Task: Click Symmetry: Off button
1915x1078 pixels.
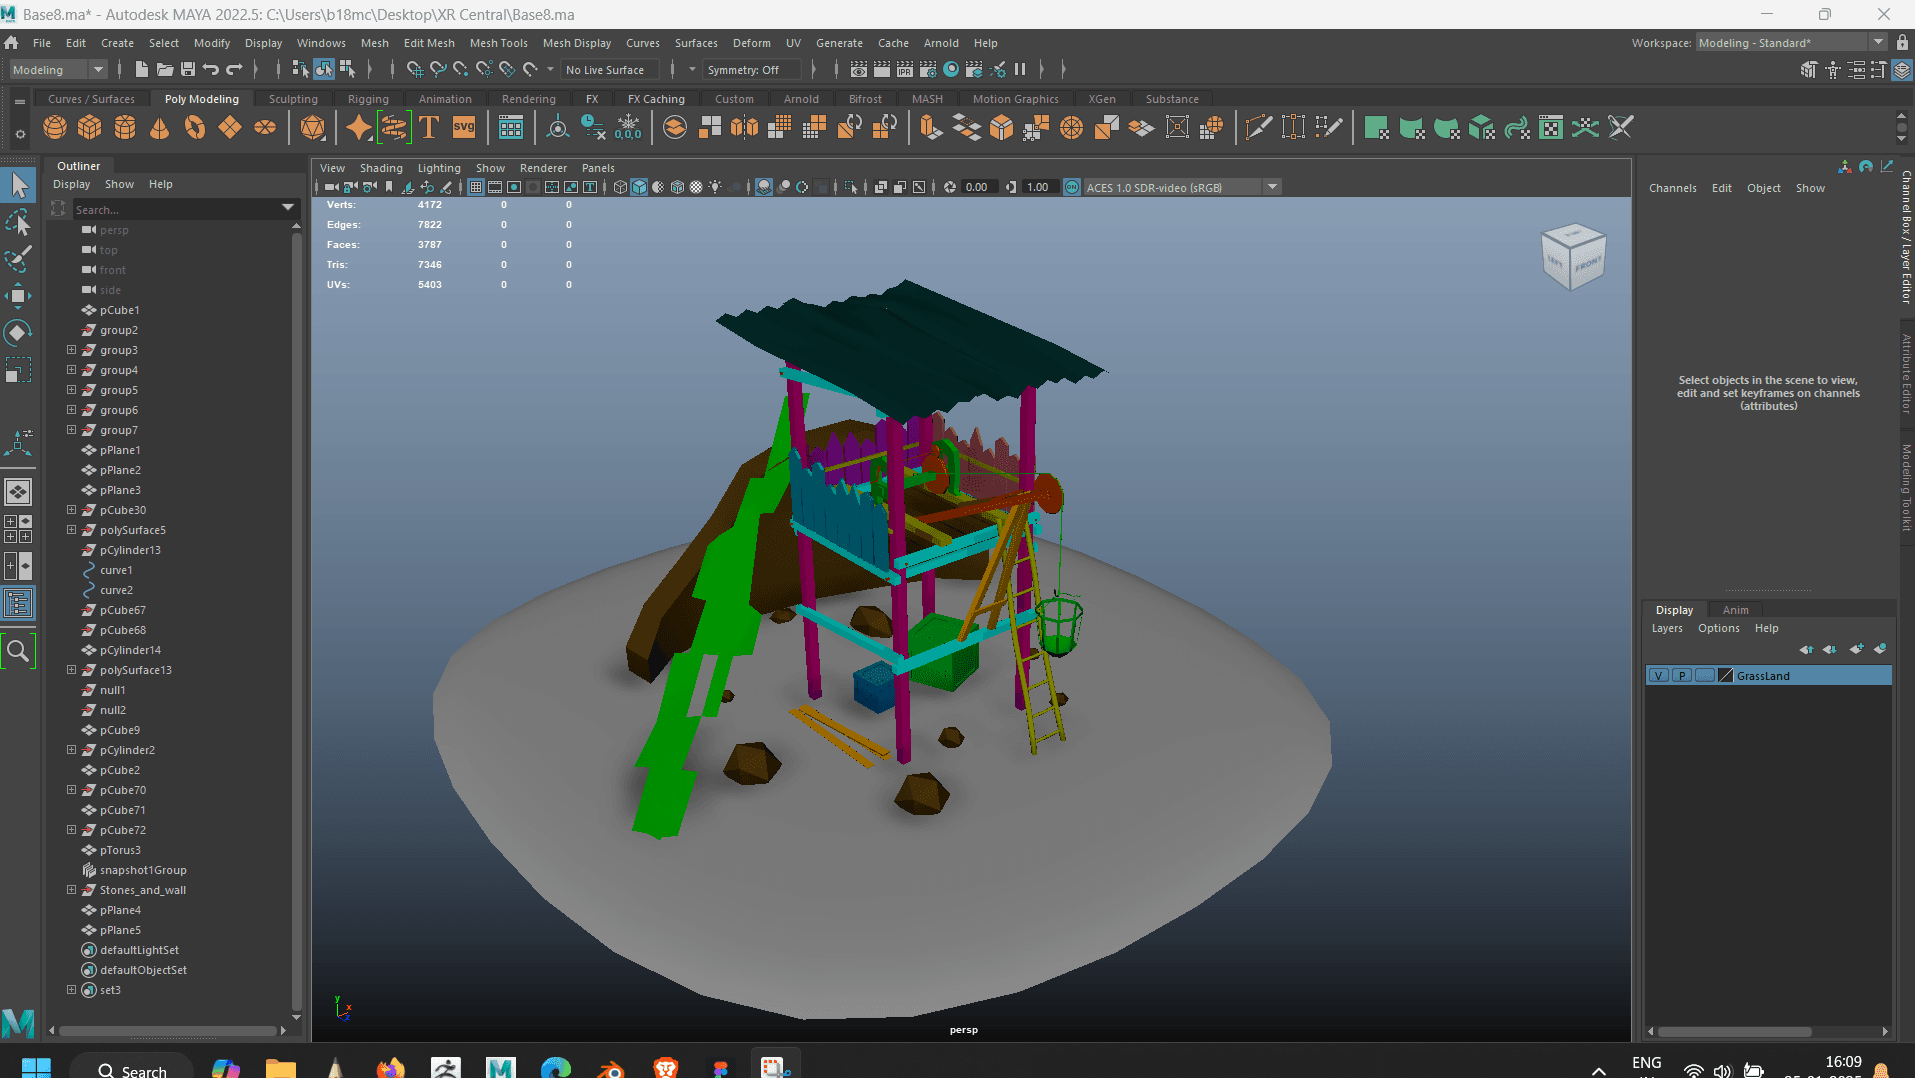Action: pyautogui.click(x=743, y=70)
